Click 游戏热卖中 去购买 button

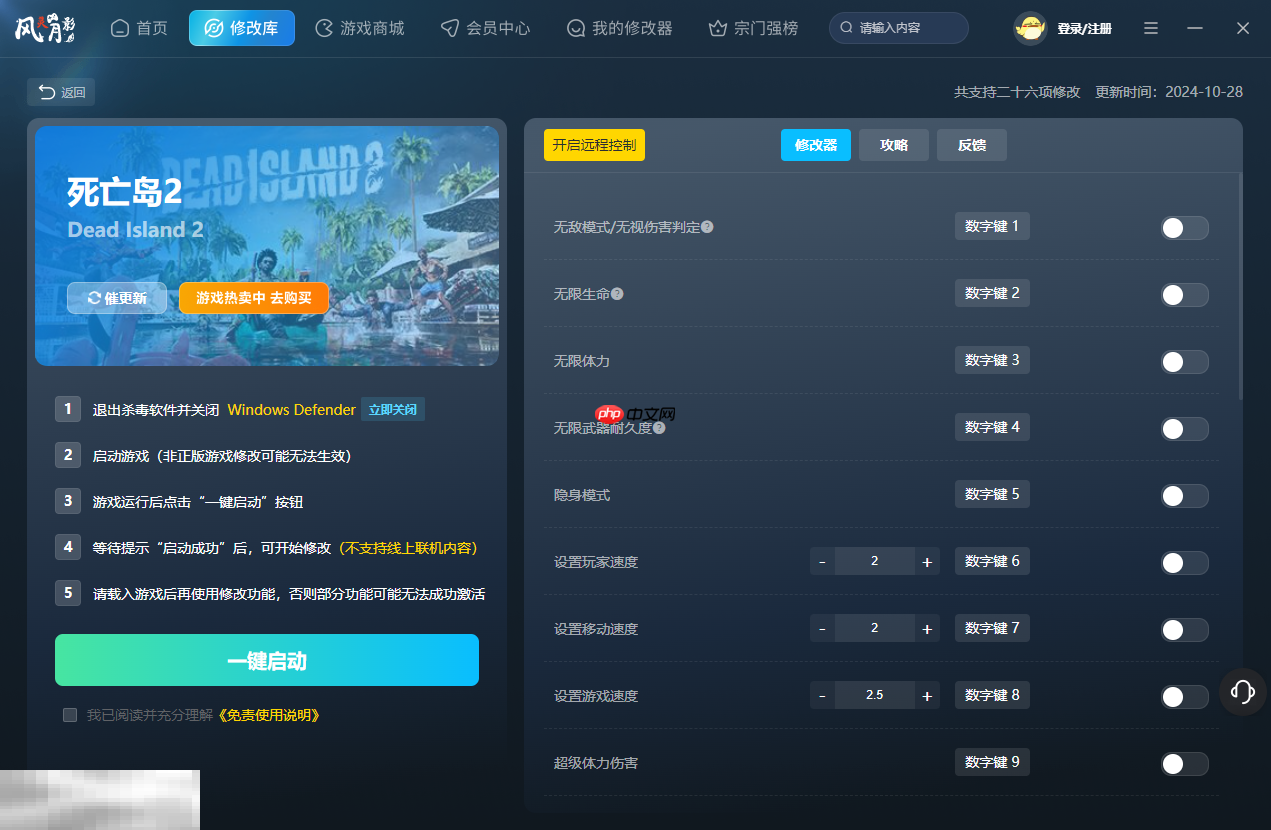(x=254, y=298)
